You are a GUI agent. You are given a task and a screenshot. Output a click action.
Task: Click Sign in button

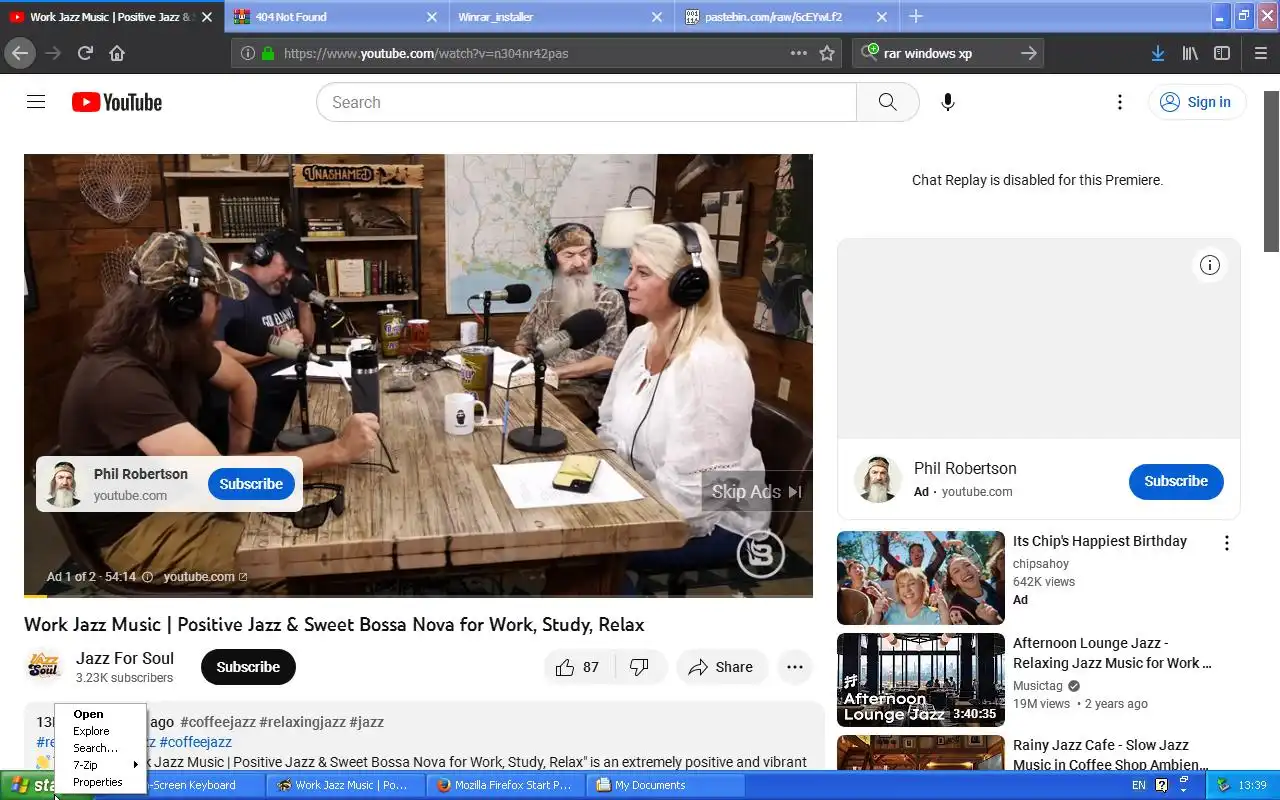pos(1197,102)
